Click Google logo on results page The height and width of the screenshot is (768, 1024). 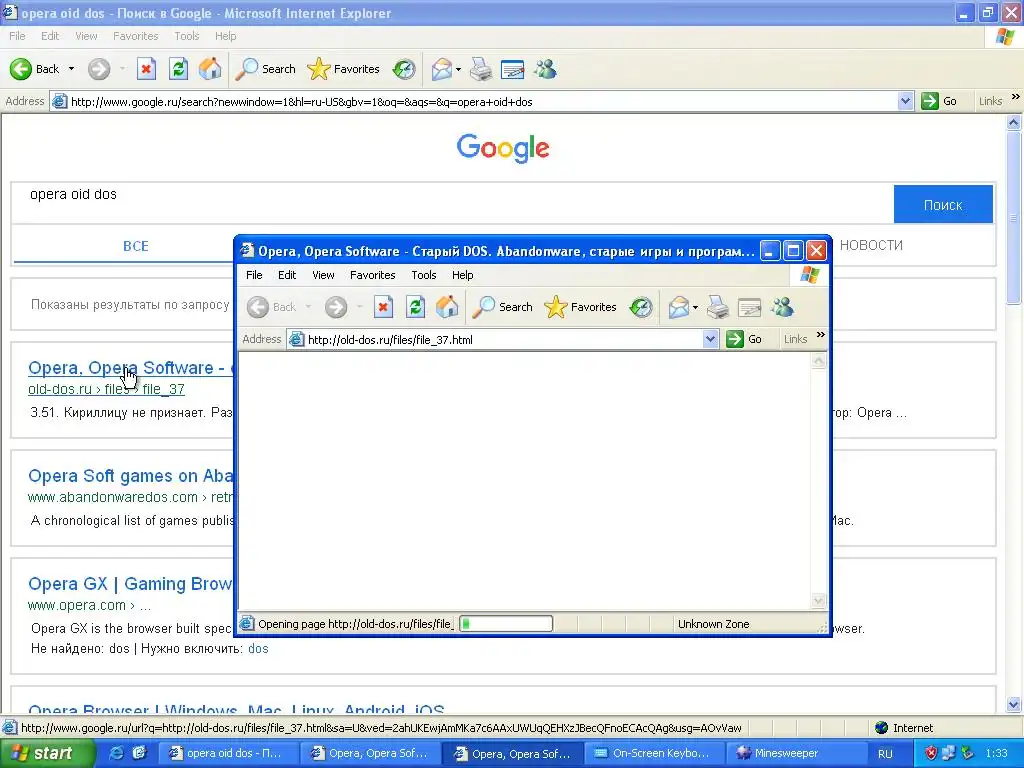503,148
